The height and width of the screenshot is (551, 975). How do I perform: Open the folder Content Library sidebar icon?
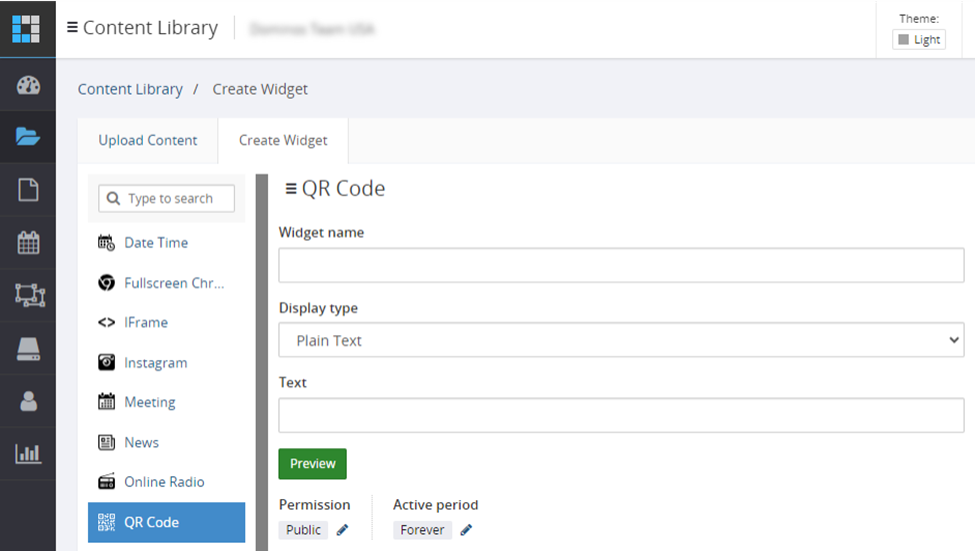(x=28, y=136)
